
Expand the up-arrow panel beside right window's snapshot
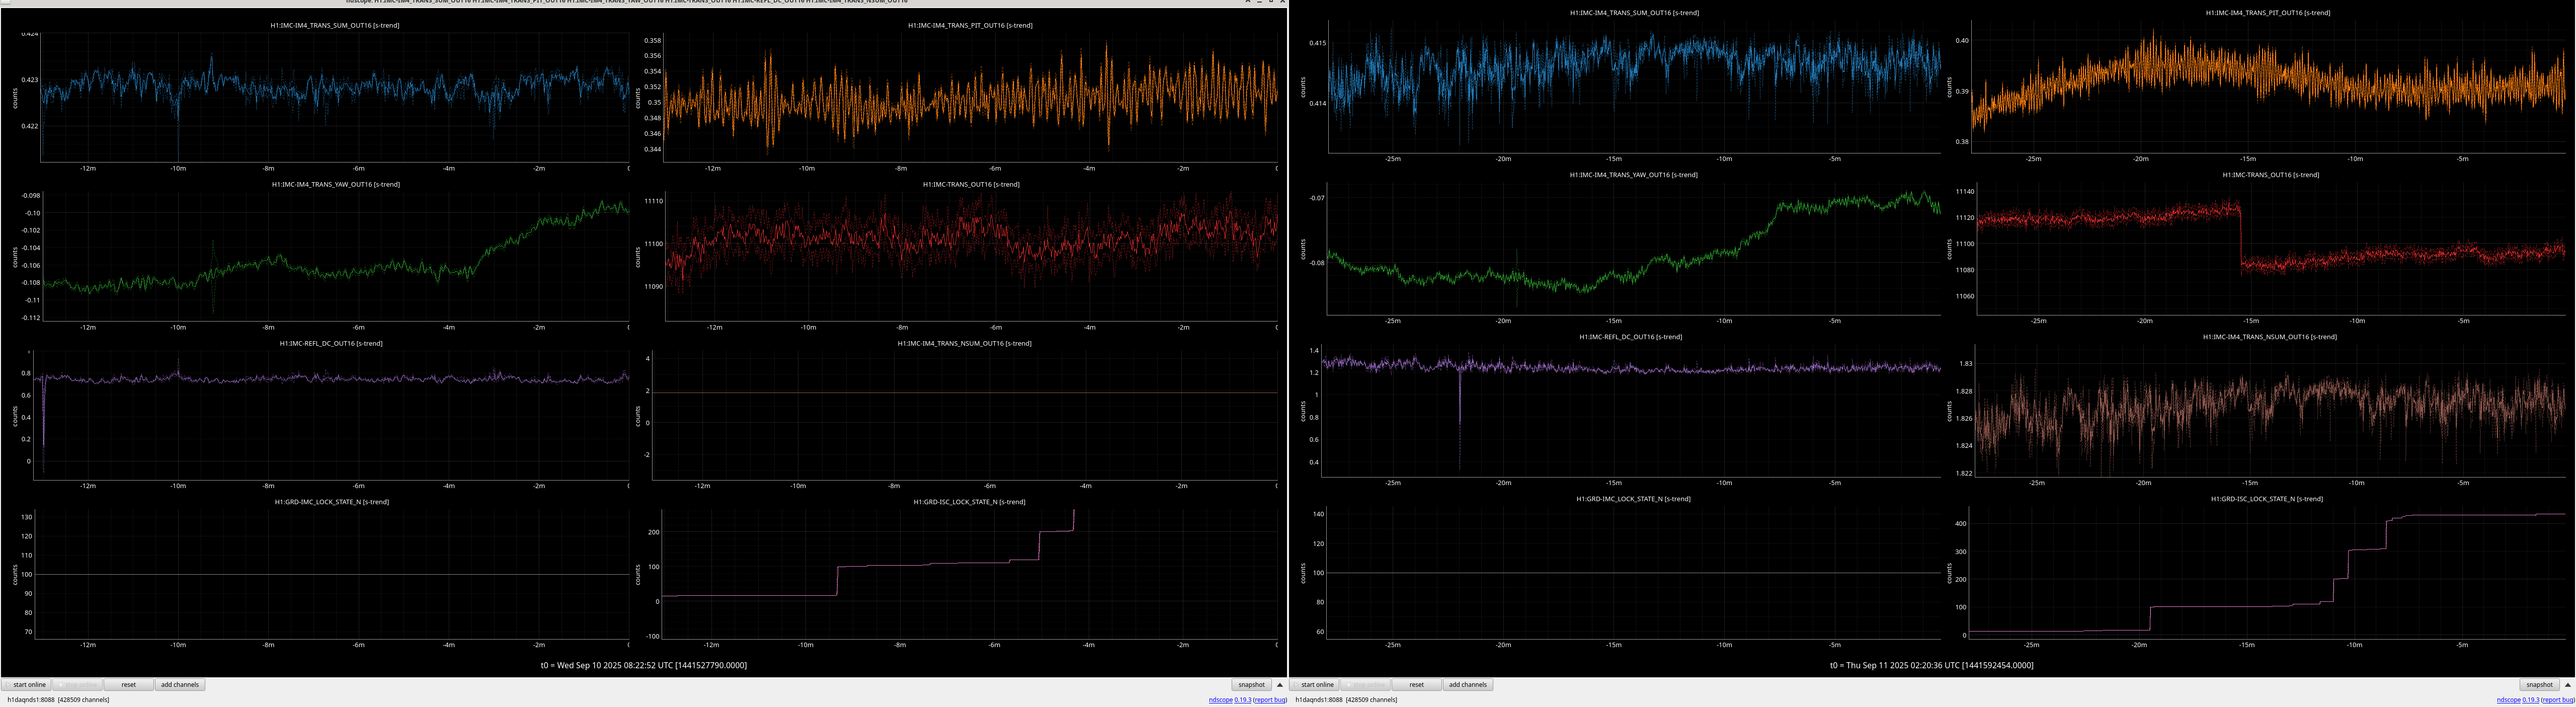pyautogui.click(x=2567, y=685)
